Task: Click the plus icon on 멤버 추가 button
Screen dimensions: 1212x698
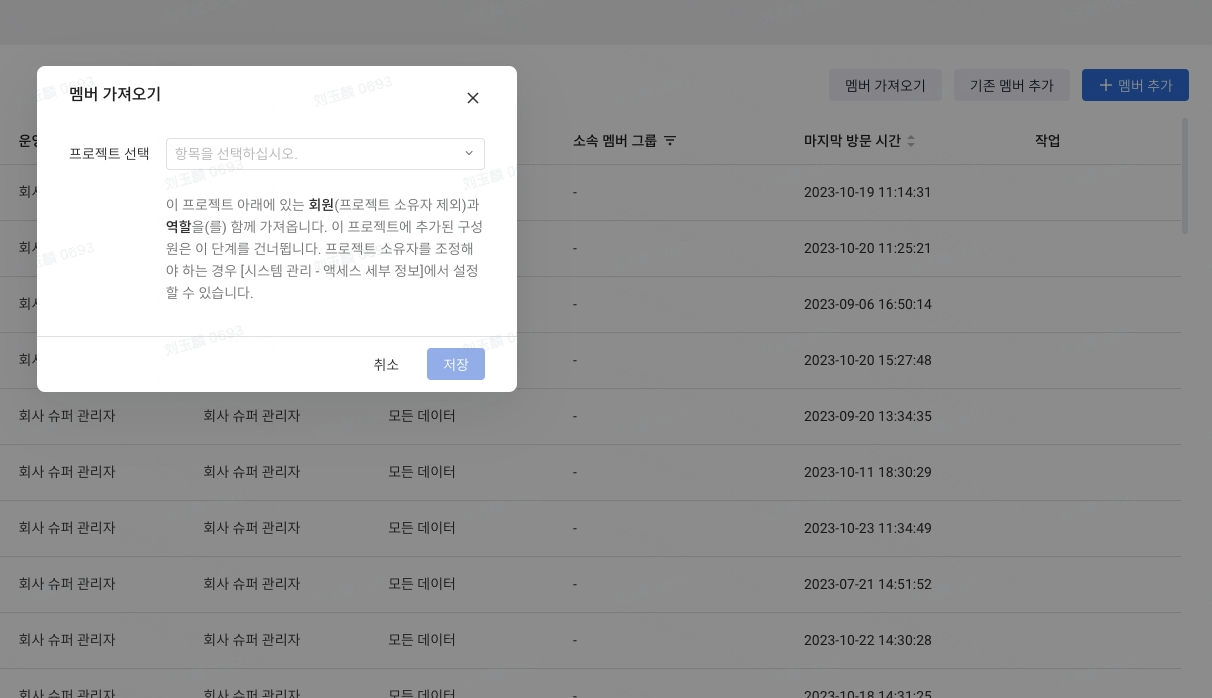Action: point(1106,85)
